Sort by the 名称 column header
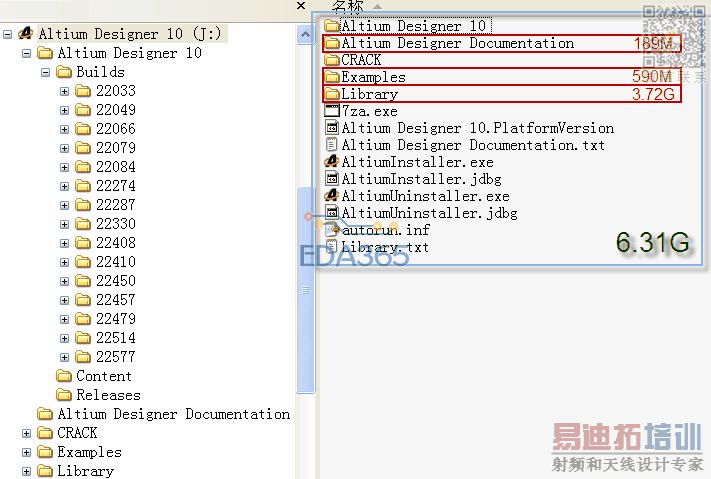 click(x=347, y=6)
